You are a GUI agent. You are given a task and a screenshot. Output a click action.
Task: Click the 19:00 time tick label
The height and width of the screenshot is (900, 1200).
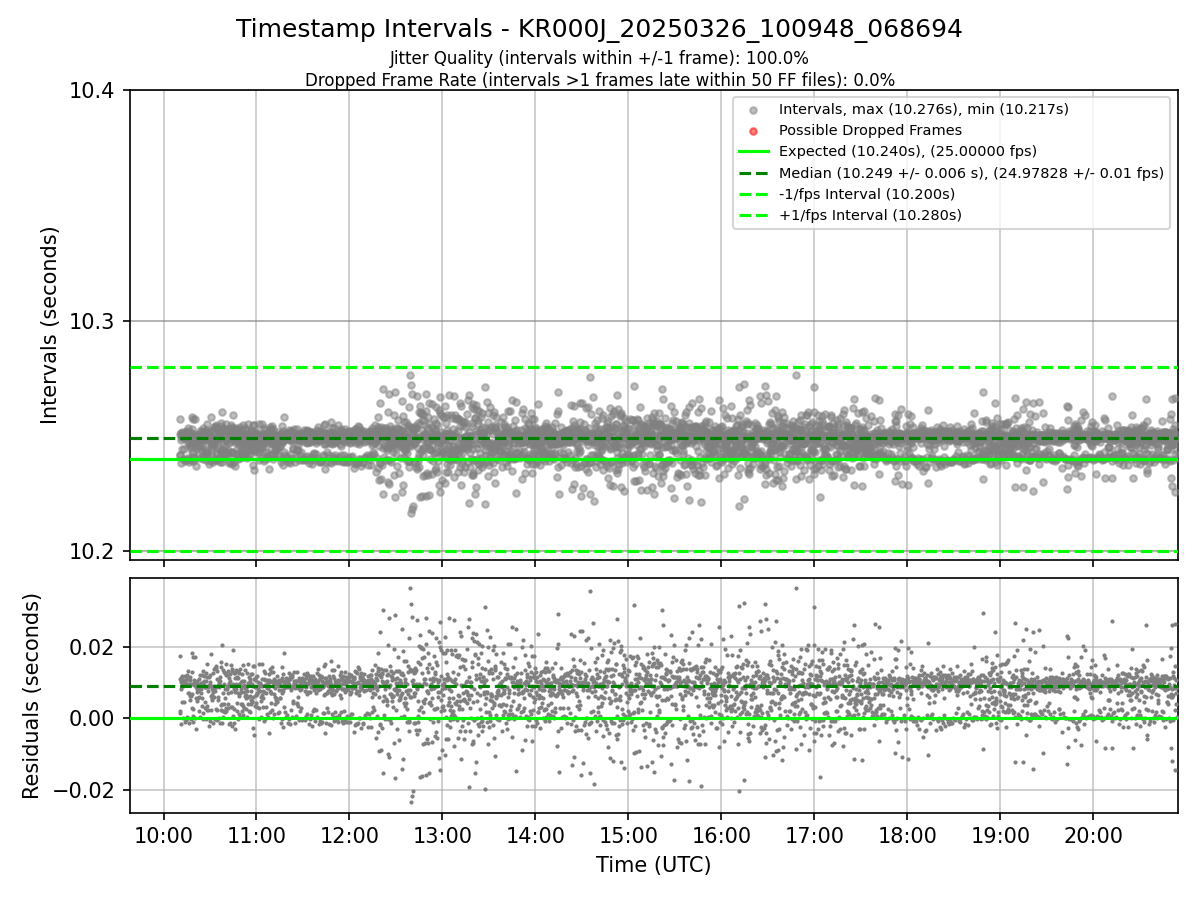1000,834
